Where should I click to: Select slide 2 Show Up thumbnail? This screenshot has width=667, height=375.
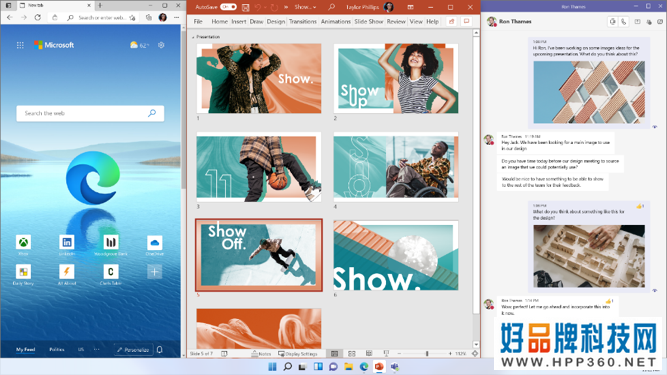coord(396,78)
